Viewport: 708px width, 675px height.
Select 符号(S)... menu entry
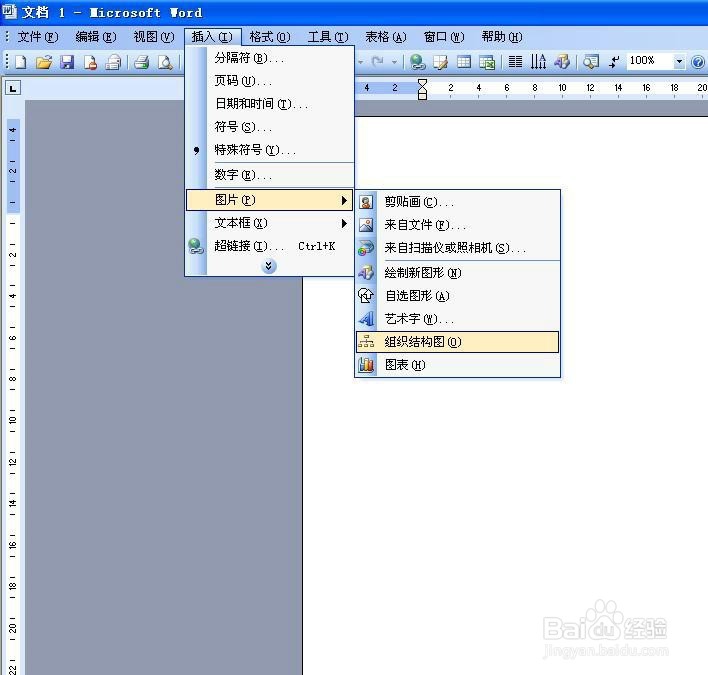tap(270, 127)
